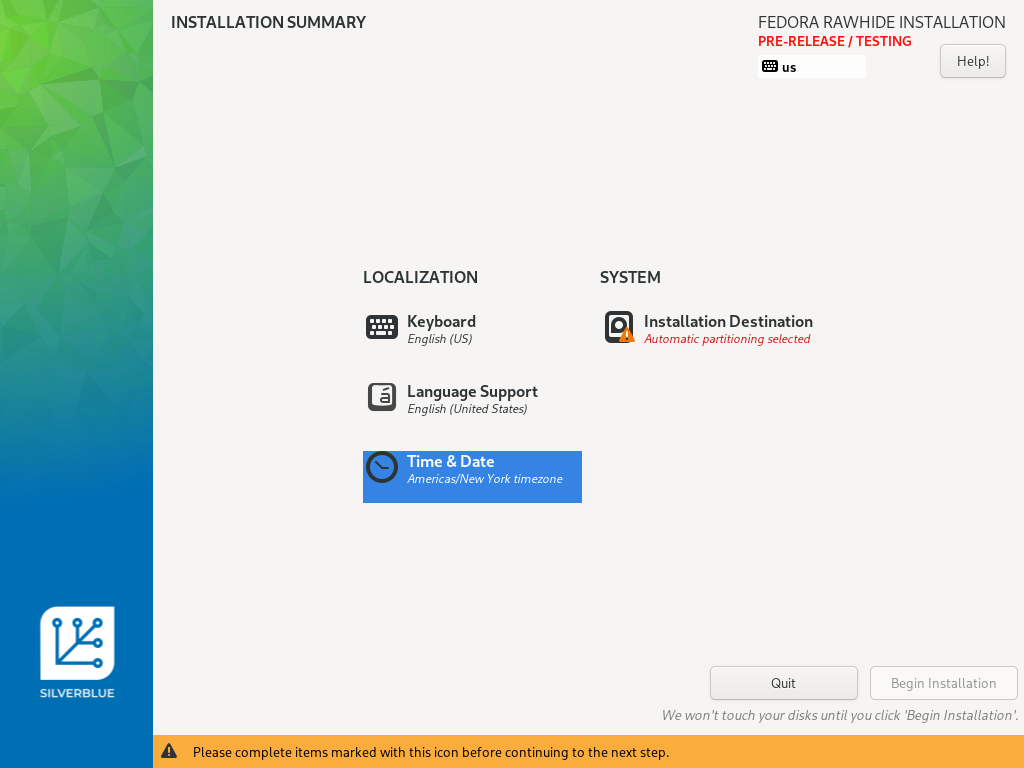Click the 'us' keyboard layout label

[789, 67]
